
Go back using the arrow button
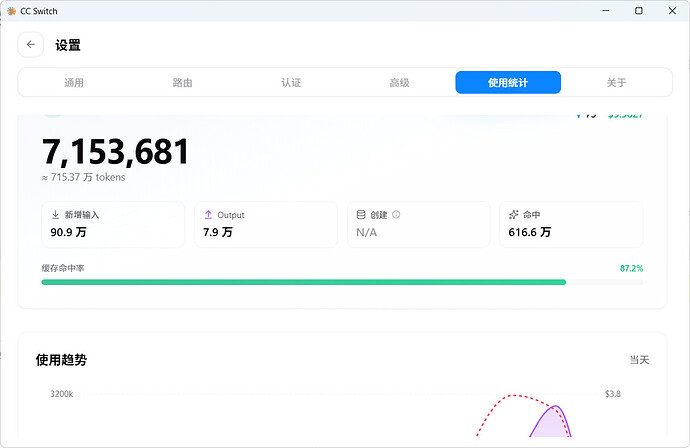coord(30,44)
